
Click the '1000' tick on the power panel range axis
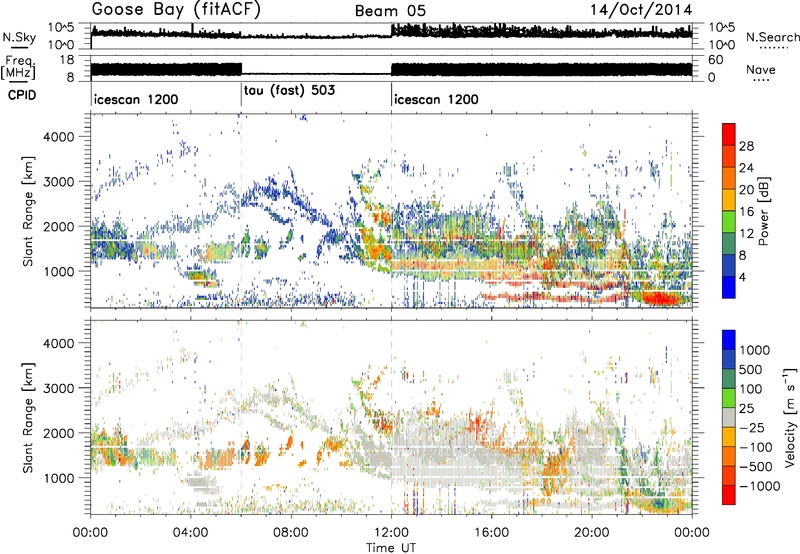58,271
